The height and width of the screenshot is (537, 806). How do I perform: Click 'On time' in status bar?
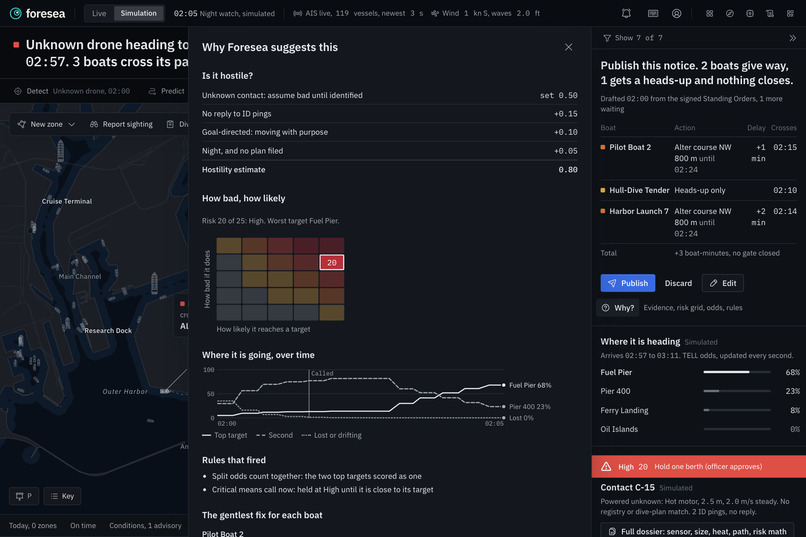coord(83,526)
